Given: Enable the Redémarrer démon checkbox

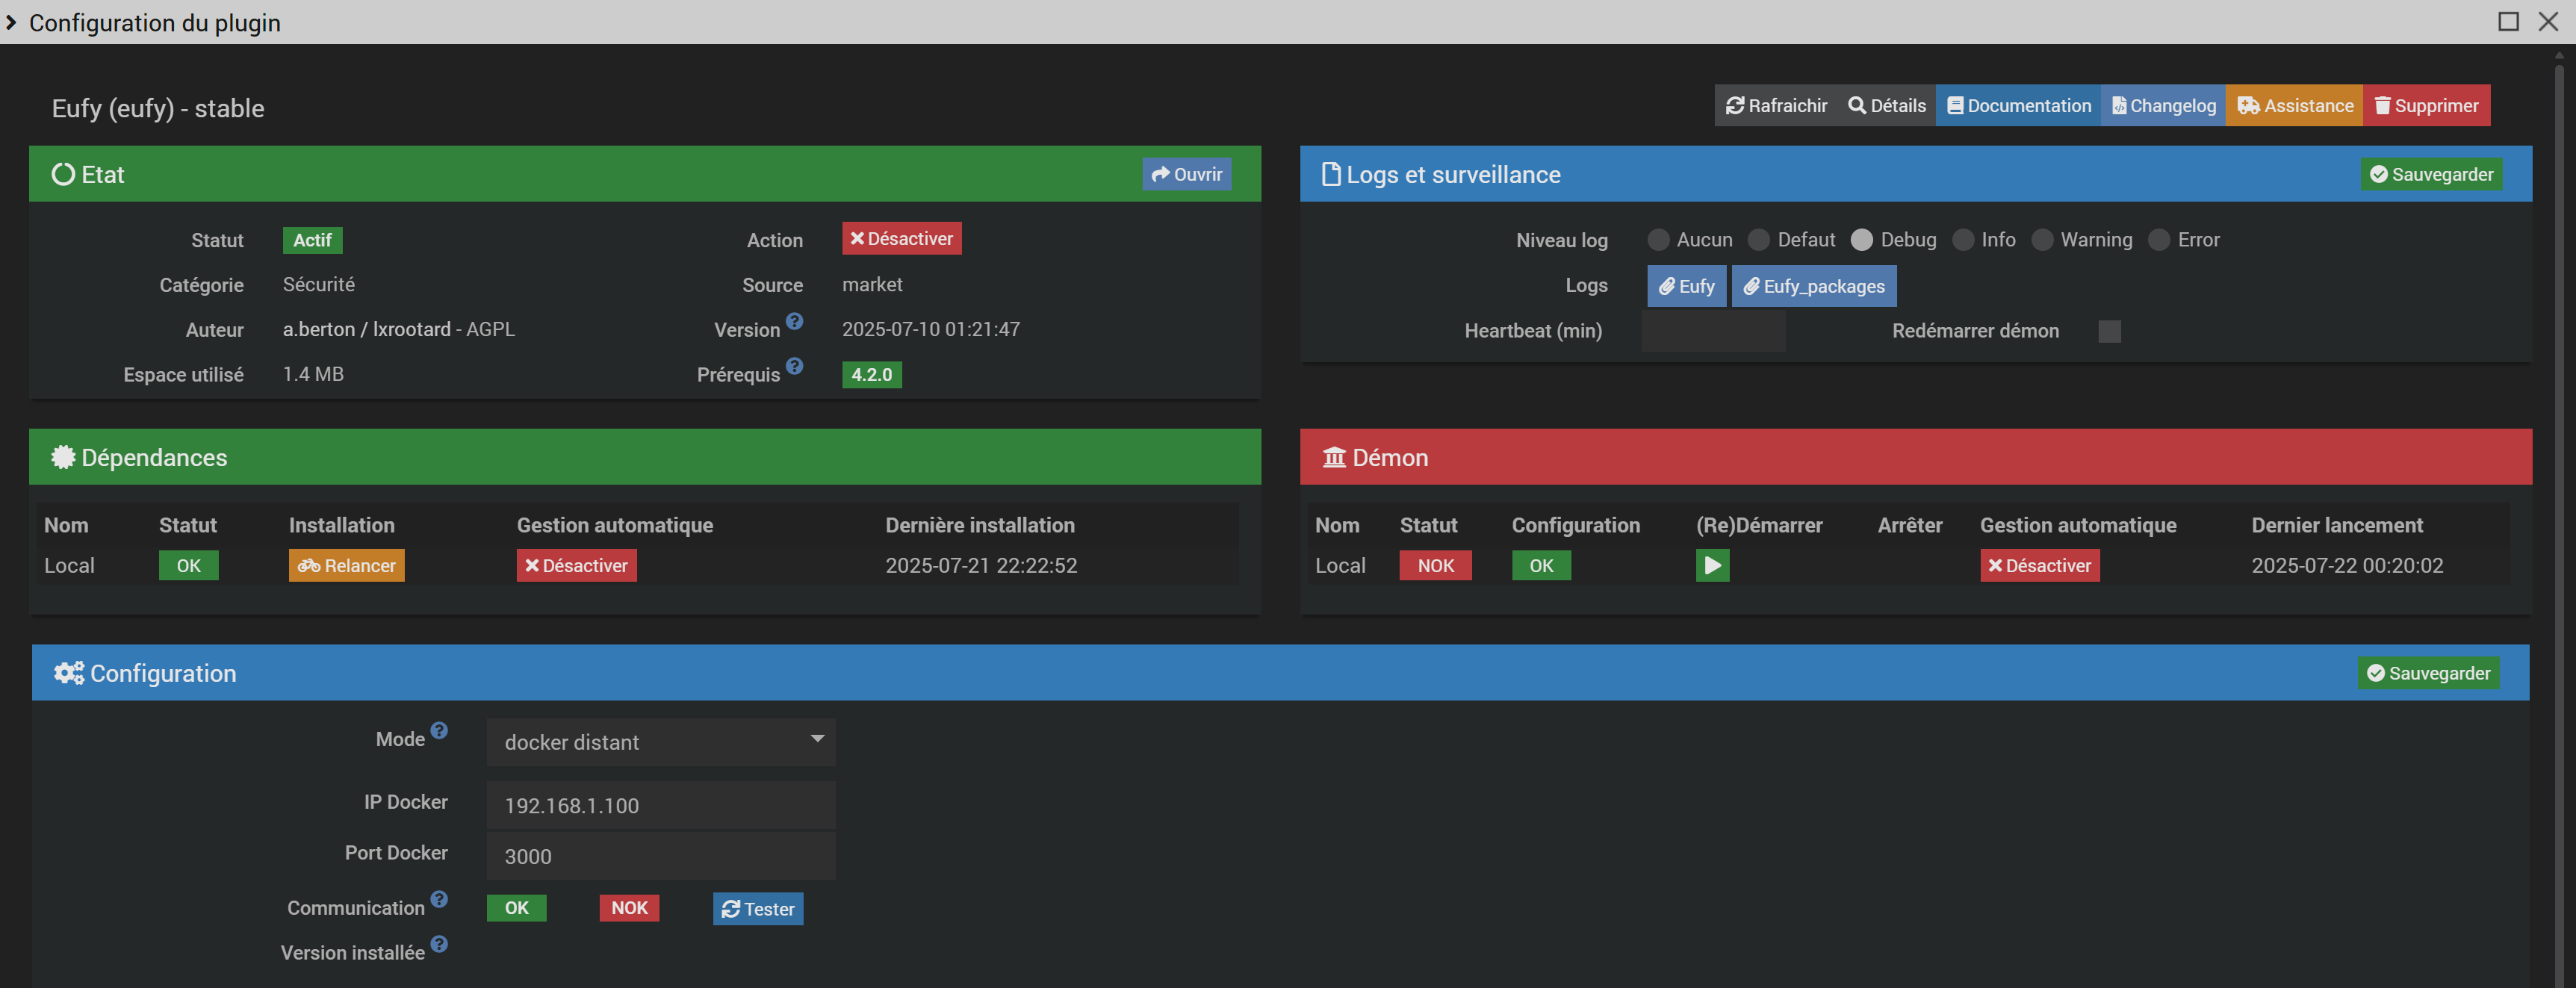Looking at the screenshot, I should [2109, 331].
